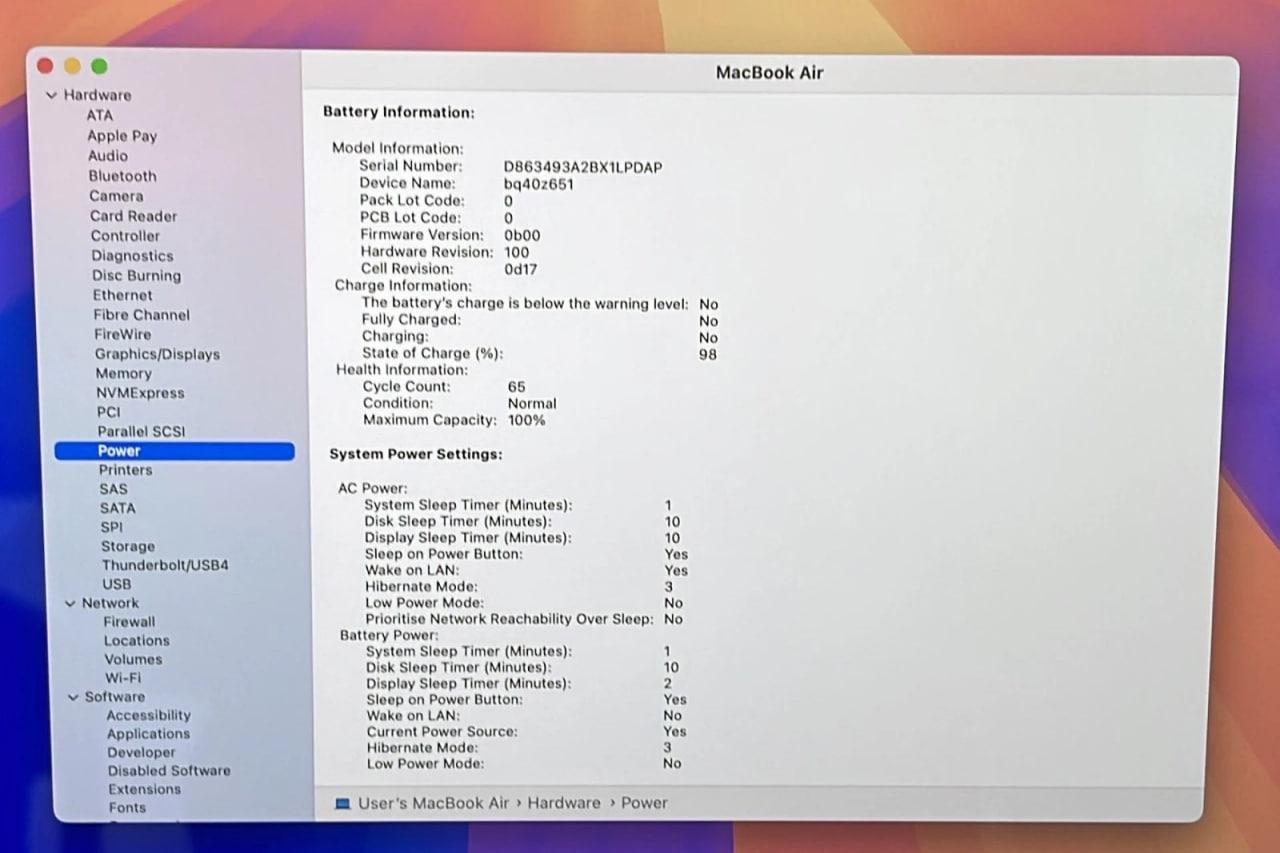Select Fonts under Software
This screenshot has width=1280, height=853.
pyautogui.click(x=127, y=808)
